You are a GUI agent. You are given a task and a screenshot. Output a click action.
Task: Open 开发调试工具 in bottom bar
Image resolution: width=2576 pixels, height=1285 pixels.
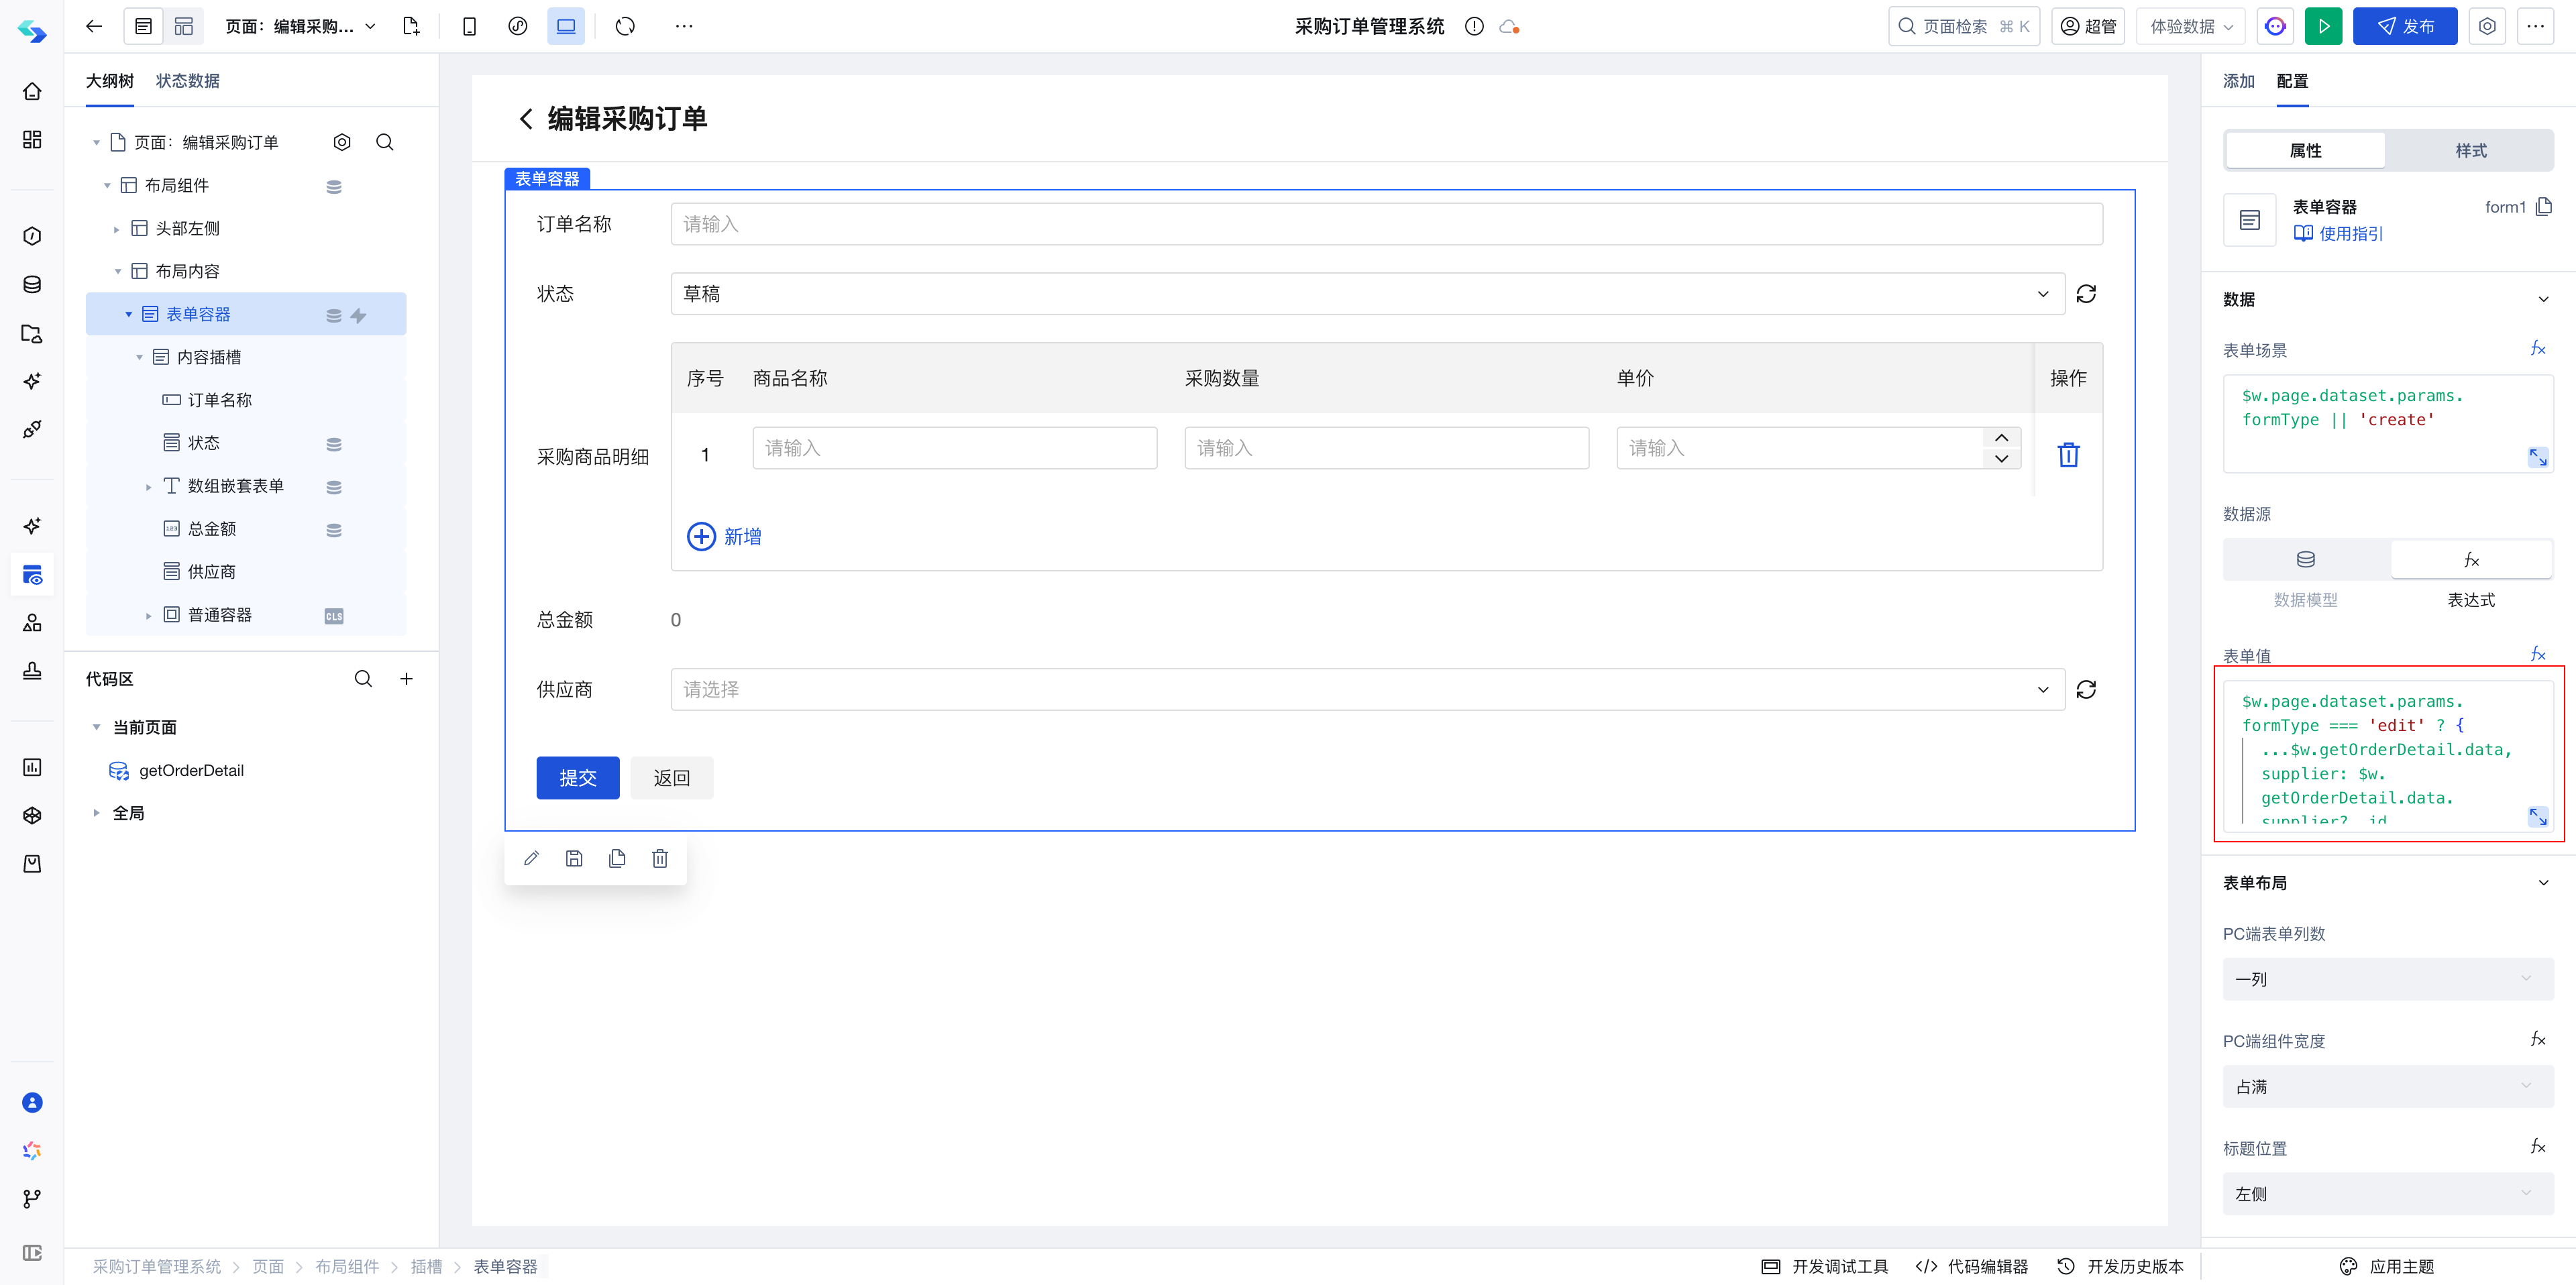tap(1825, 1266)
